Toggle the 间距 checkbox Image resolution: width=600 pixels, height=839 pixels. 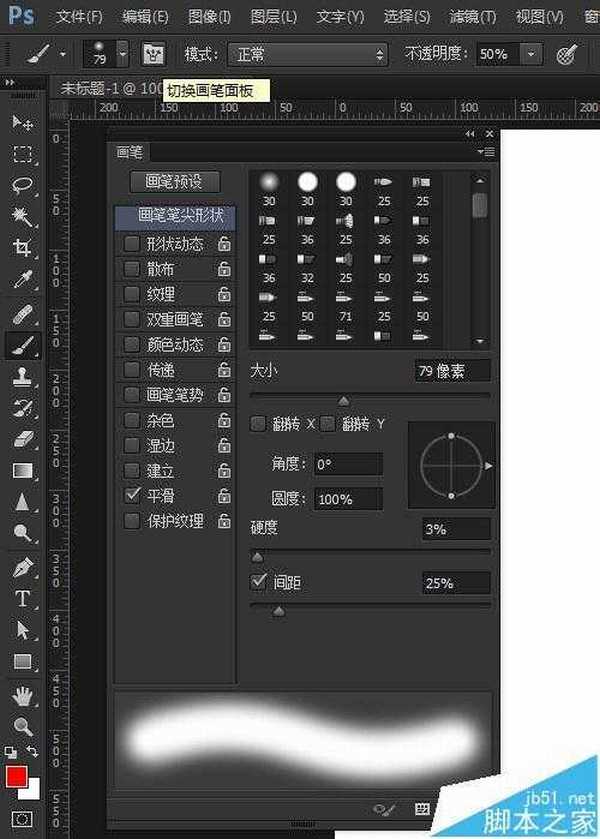click(259, 581)
